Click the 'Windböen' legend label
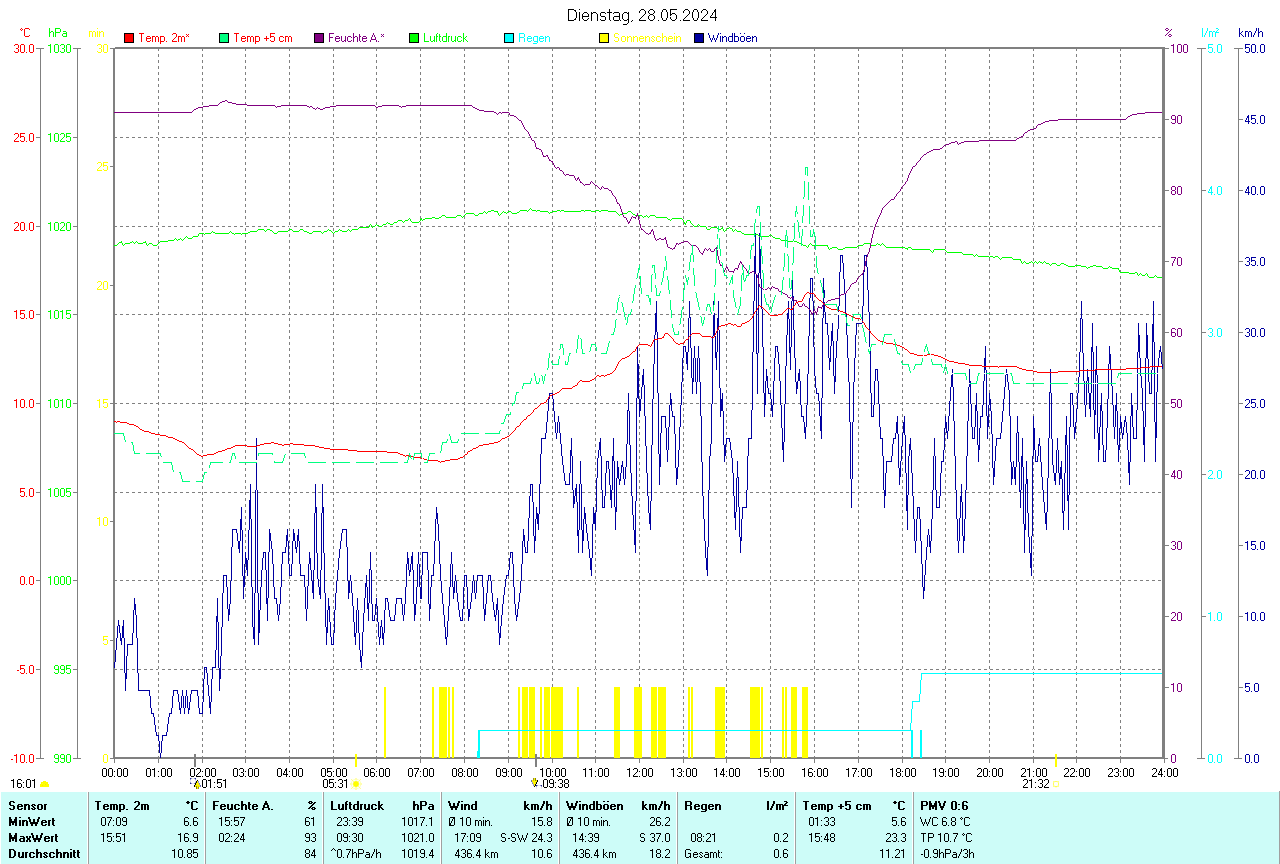Screen dimensions: 1280x864 coord(733,38)
